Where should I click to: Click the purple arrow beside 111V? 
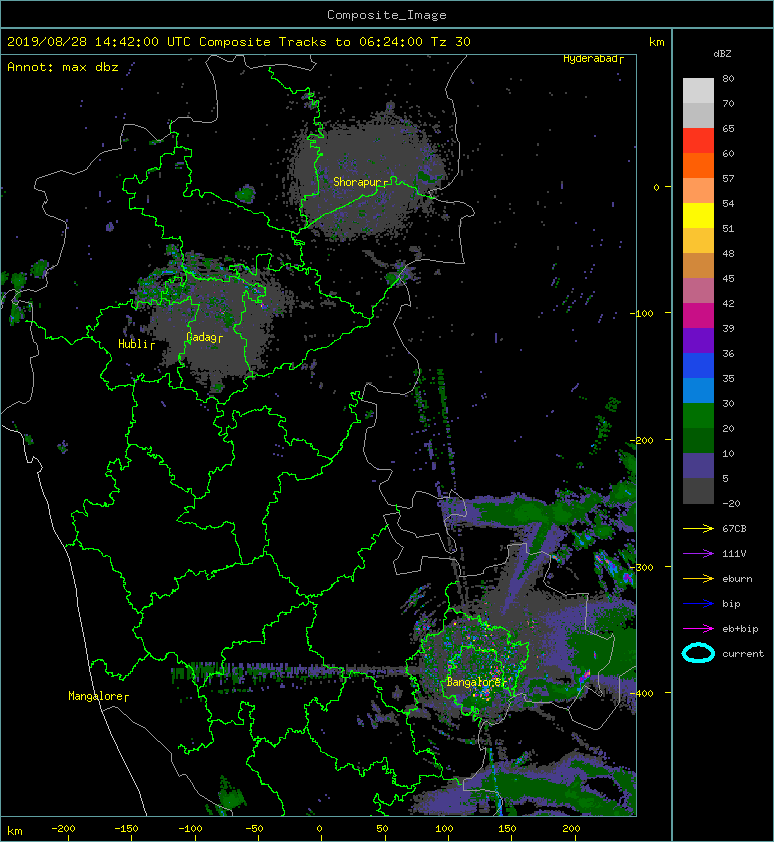(698, 554)
